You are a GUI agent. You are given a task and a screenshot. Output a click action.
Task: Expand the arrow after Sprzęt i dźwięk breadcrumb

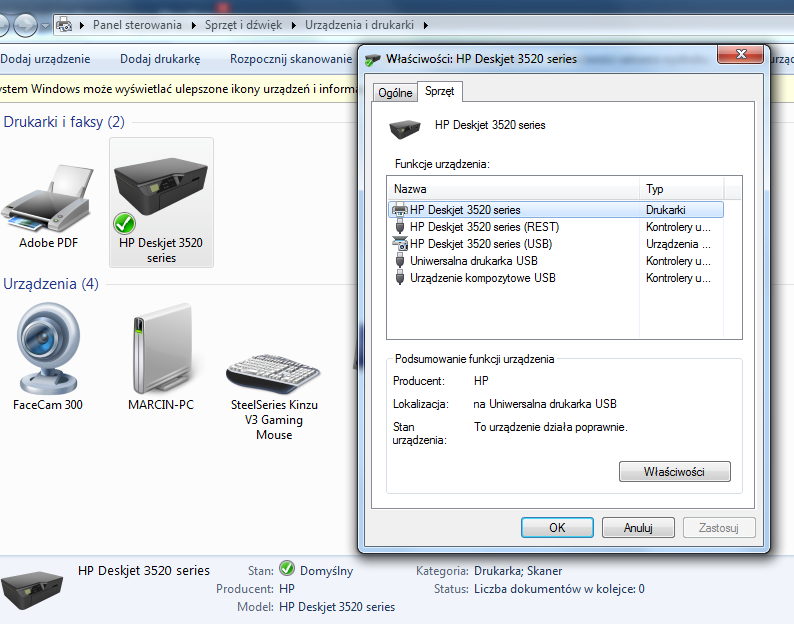293,25
